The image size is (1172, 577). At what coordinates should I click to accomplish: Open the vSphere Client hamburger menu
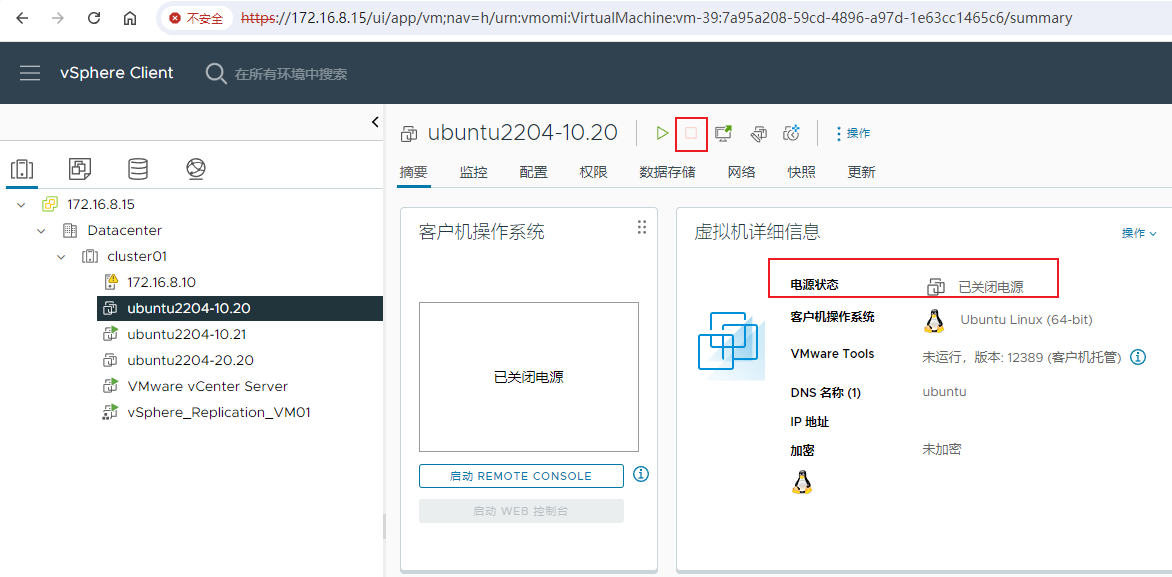pyautogui.click(x=30, y=73)
